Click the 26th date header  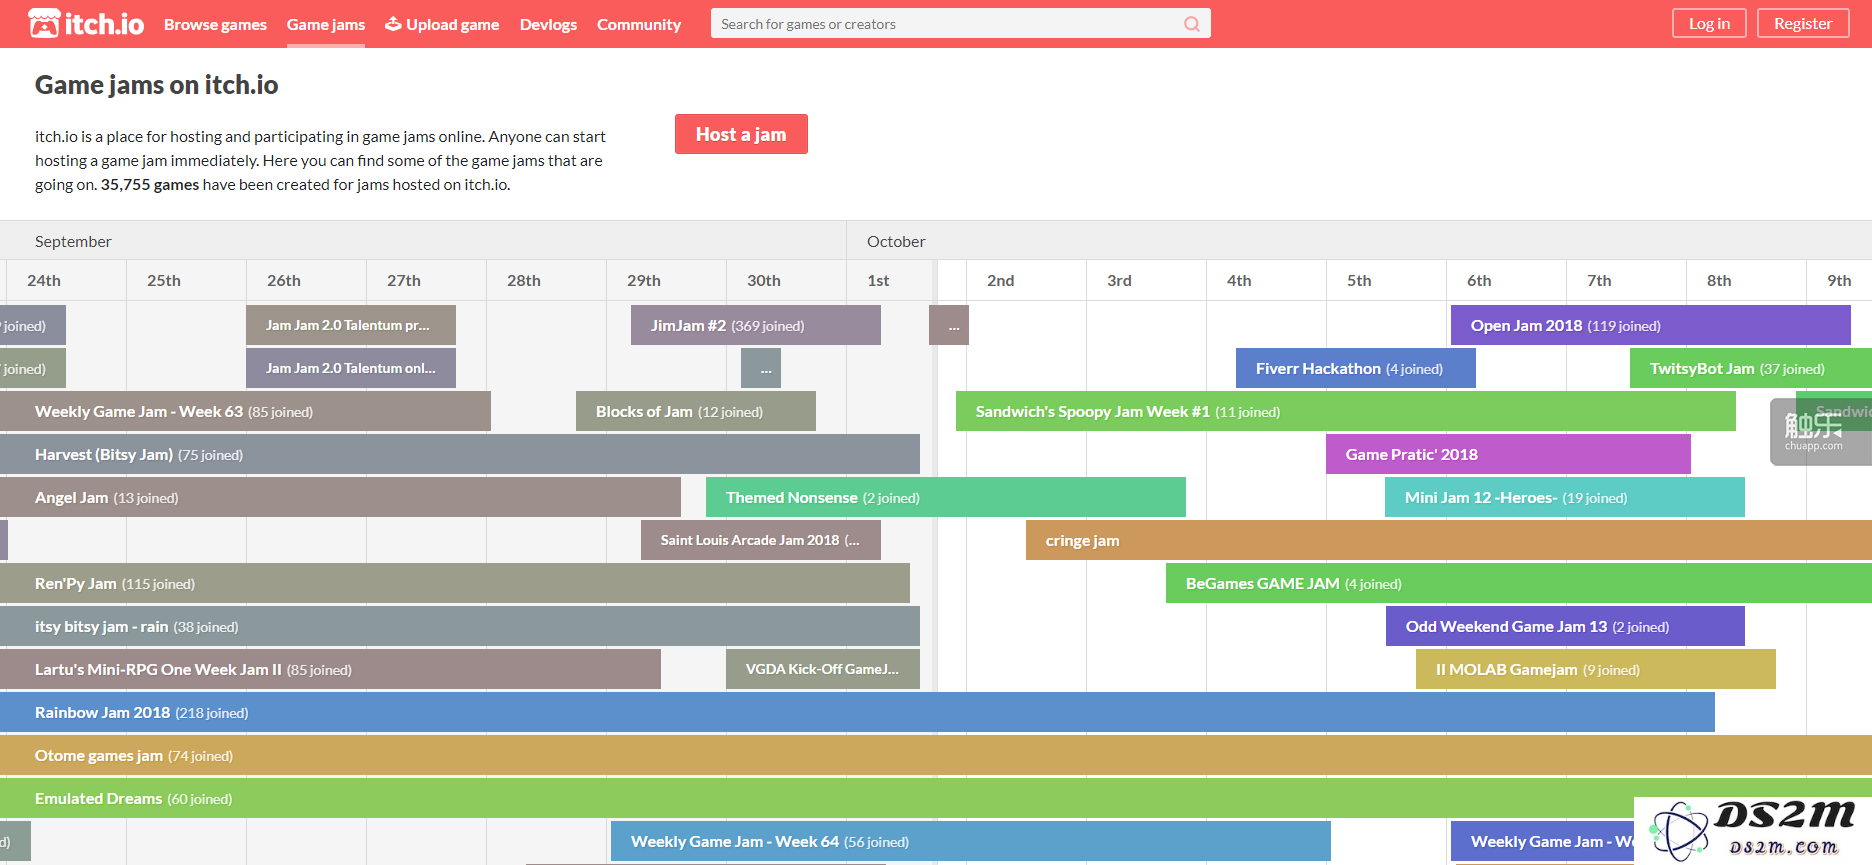(284, 280)
